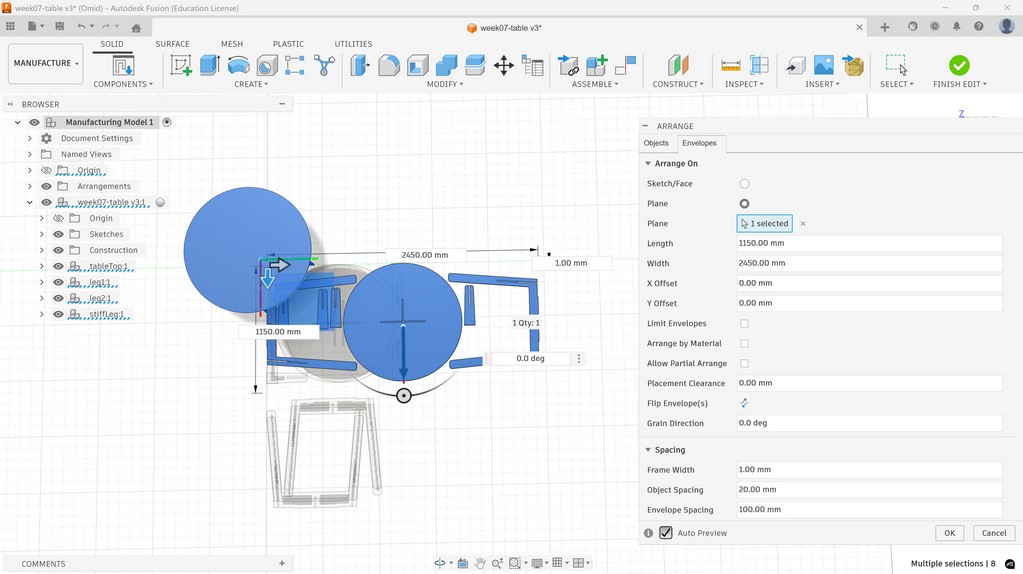The image size is (1023, 574).
Task: Select the Extrude tool in Create
Action: (x=210, y=65)
